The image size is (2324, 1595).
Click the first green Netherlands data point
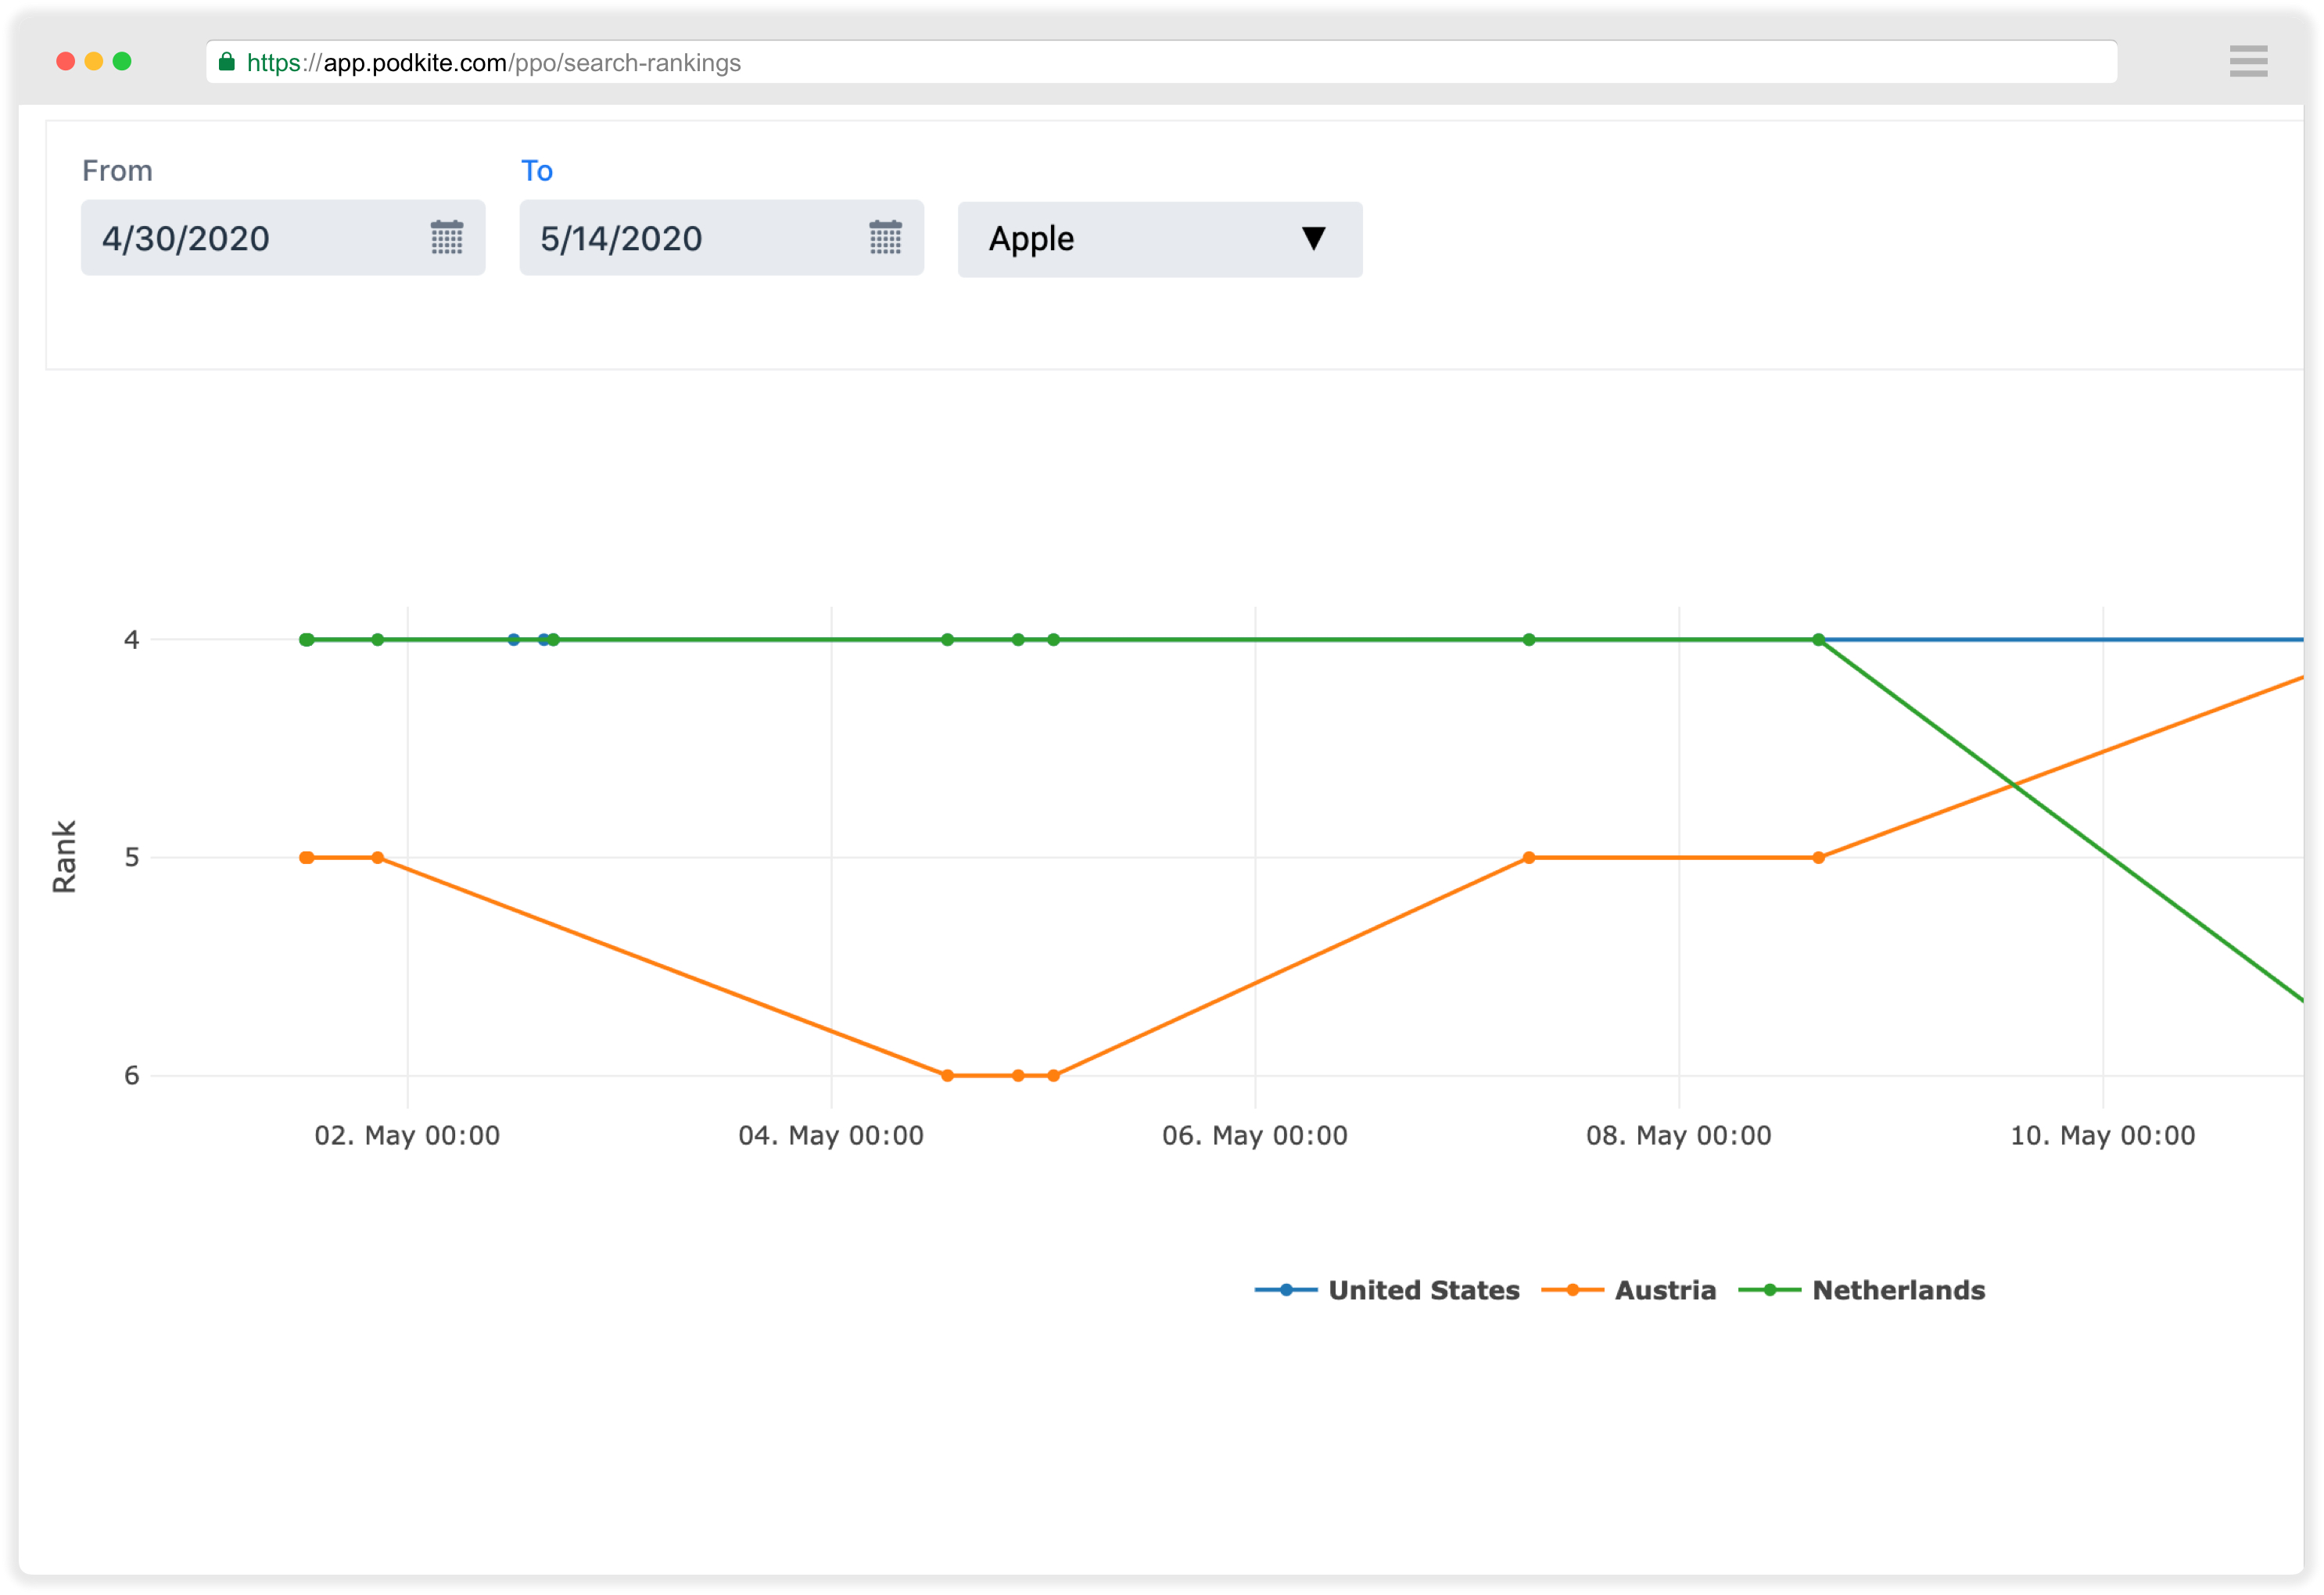pos(307,640)
